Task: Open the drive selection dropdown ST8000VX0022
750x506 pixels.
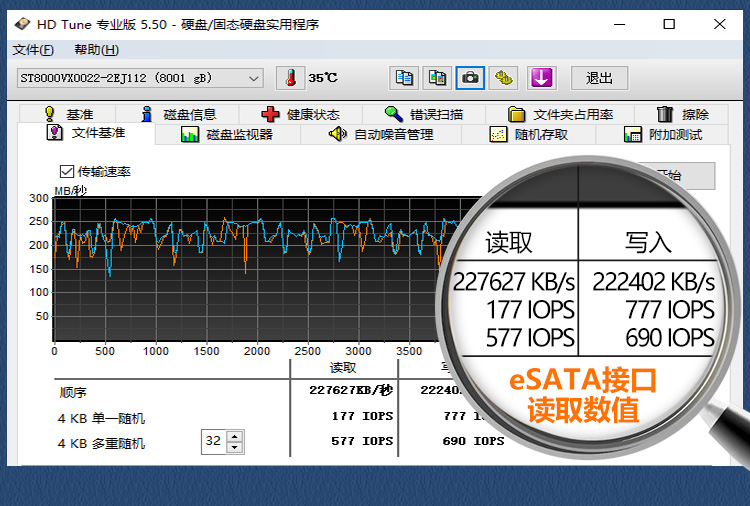Action: 140,78
